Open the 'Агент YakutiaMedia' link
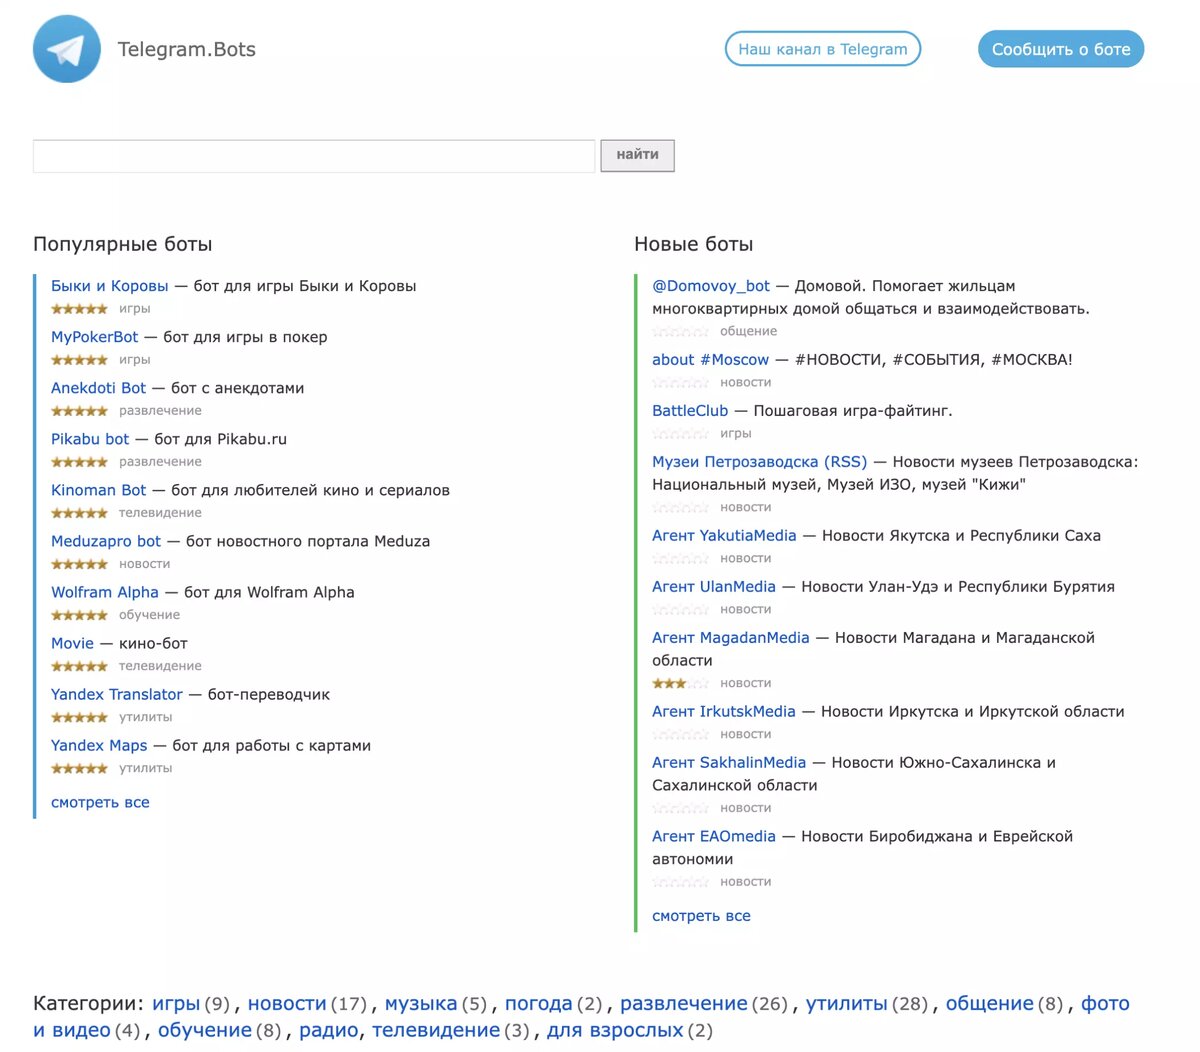 pos(724,536)
